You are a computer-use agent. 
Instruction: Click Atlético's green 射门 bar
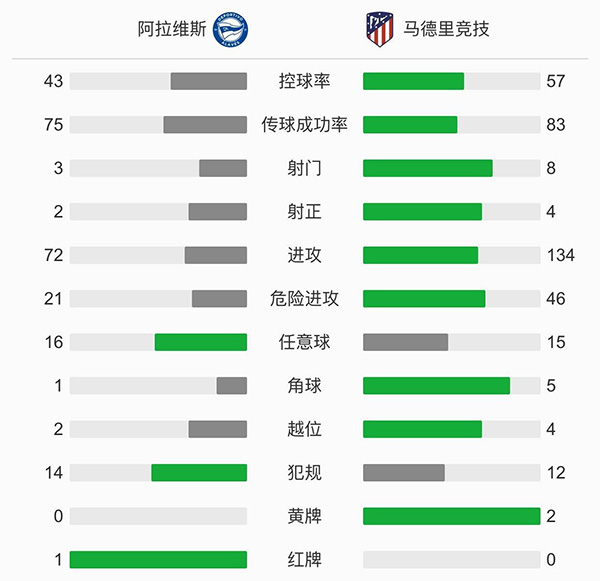click(427, 168)
